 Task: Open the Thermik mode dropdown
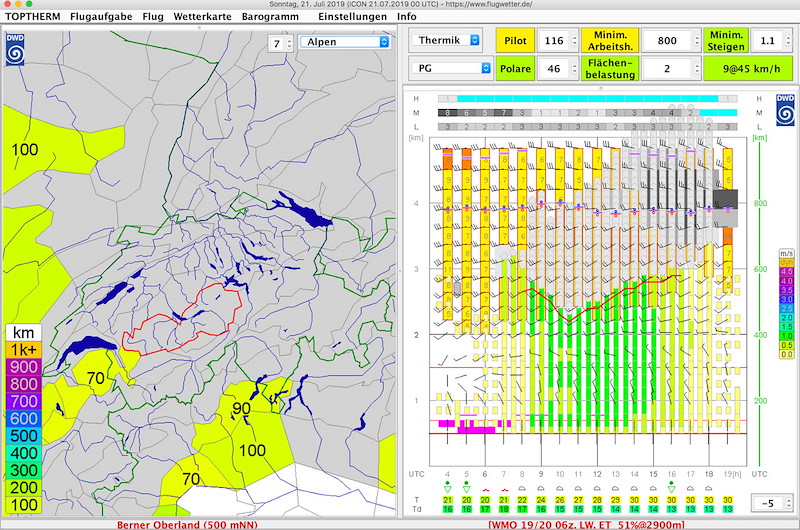[448, 40]
